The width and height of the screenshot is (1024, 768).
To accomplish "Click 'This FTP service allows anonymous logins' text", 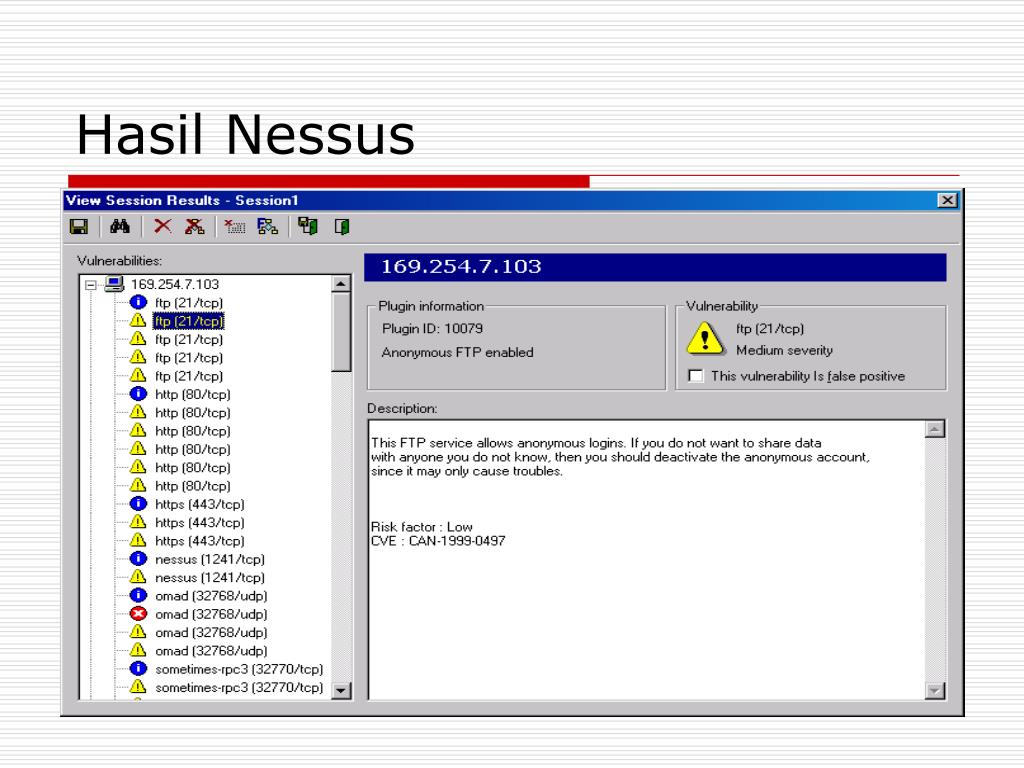I will point(499,443).
